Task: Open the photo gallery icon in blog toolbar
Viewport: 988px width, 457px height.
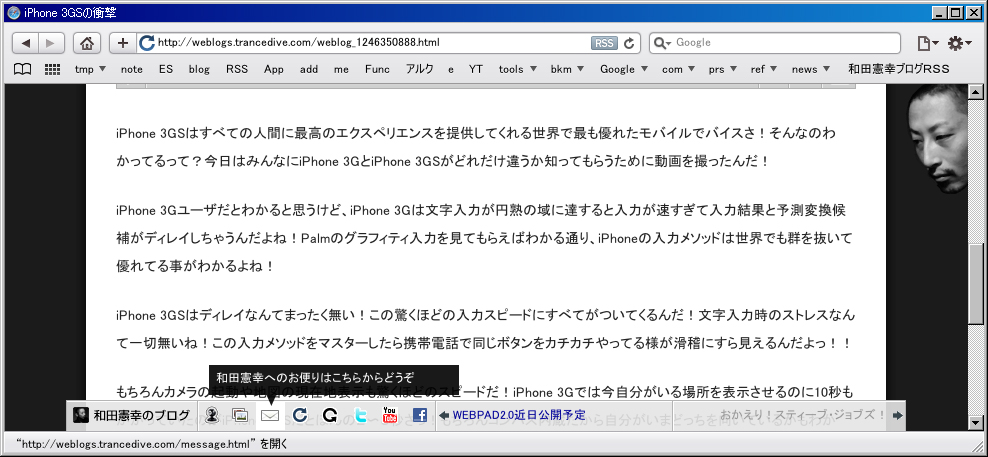Action: [x=240, y=415]
